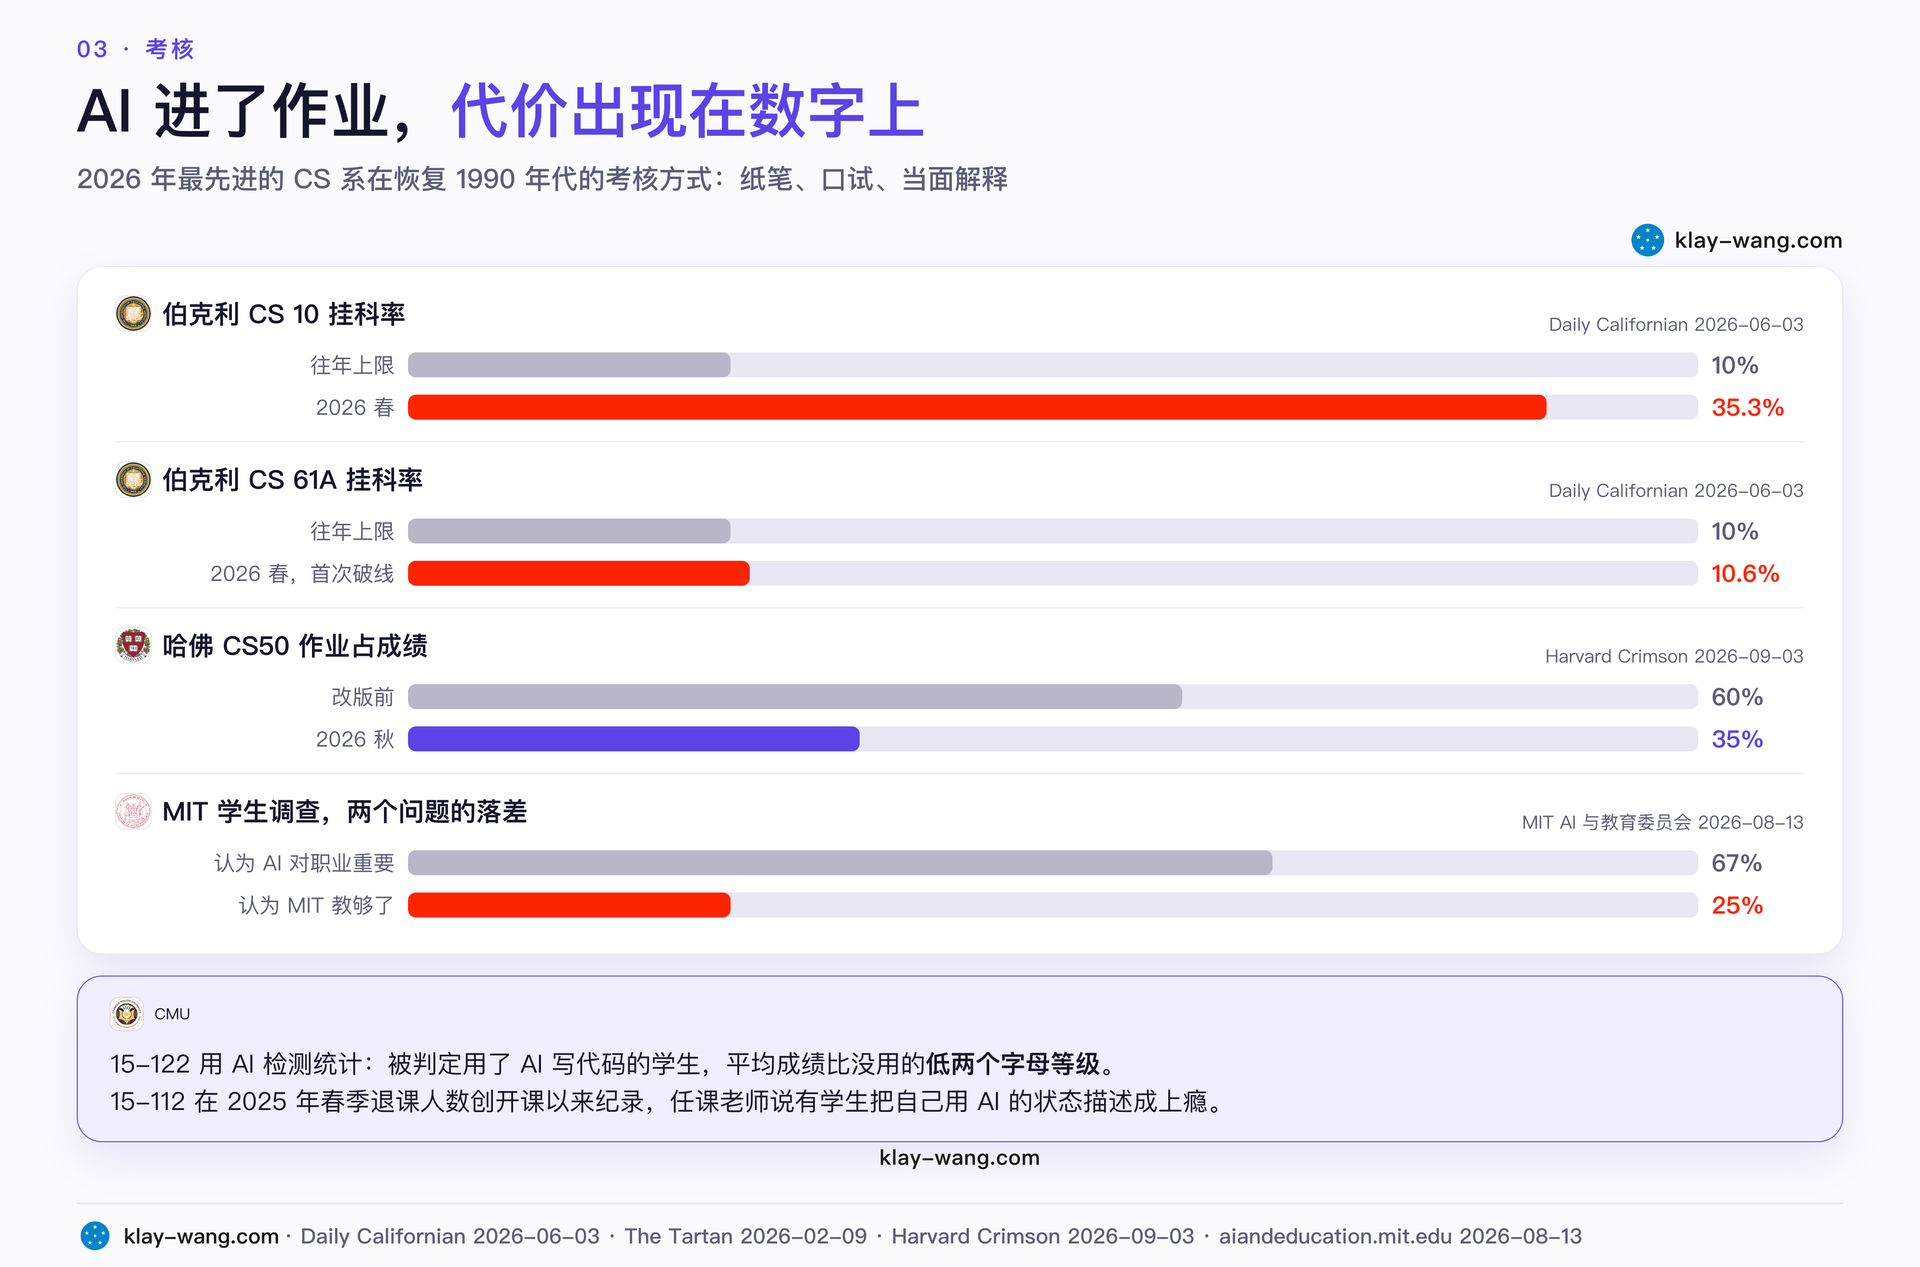Screen dimensions: 1920x1267
Task: Click the 伯克利 CS 61A 挂科率 heading
Action: [x=293, y=480]
